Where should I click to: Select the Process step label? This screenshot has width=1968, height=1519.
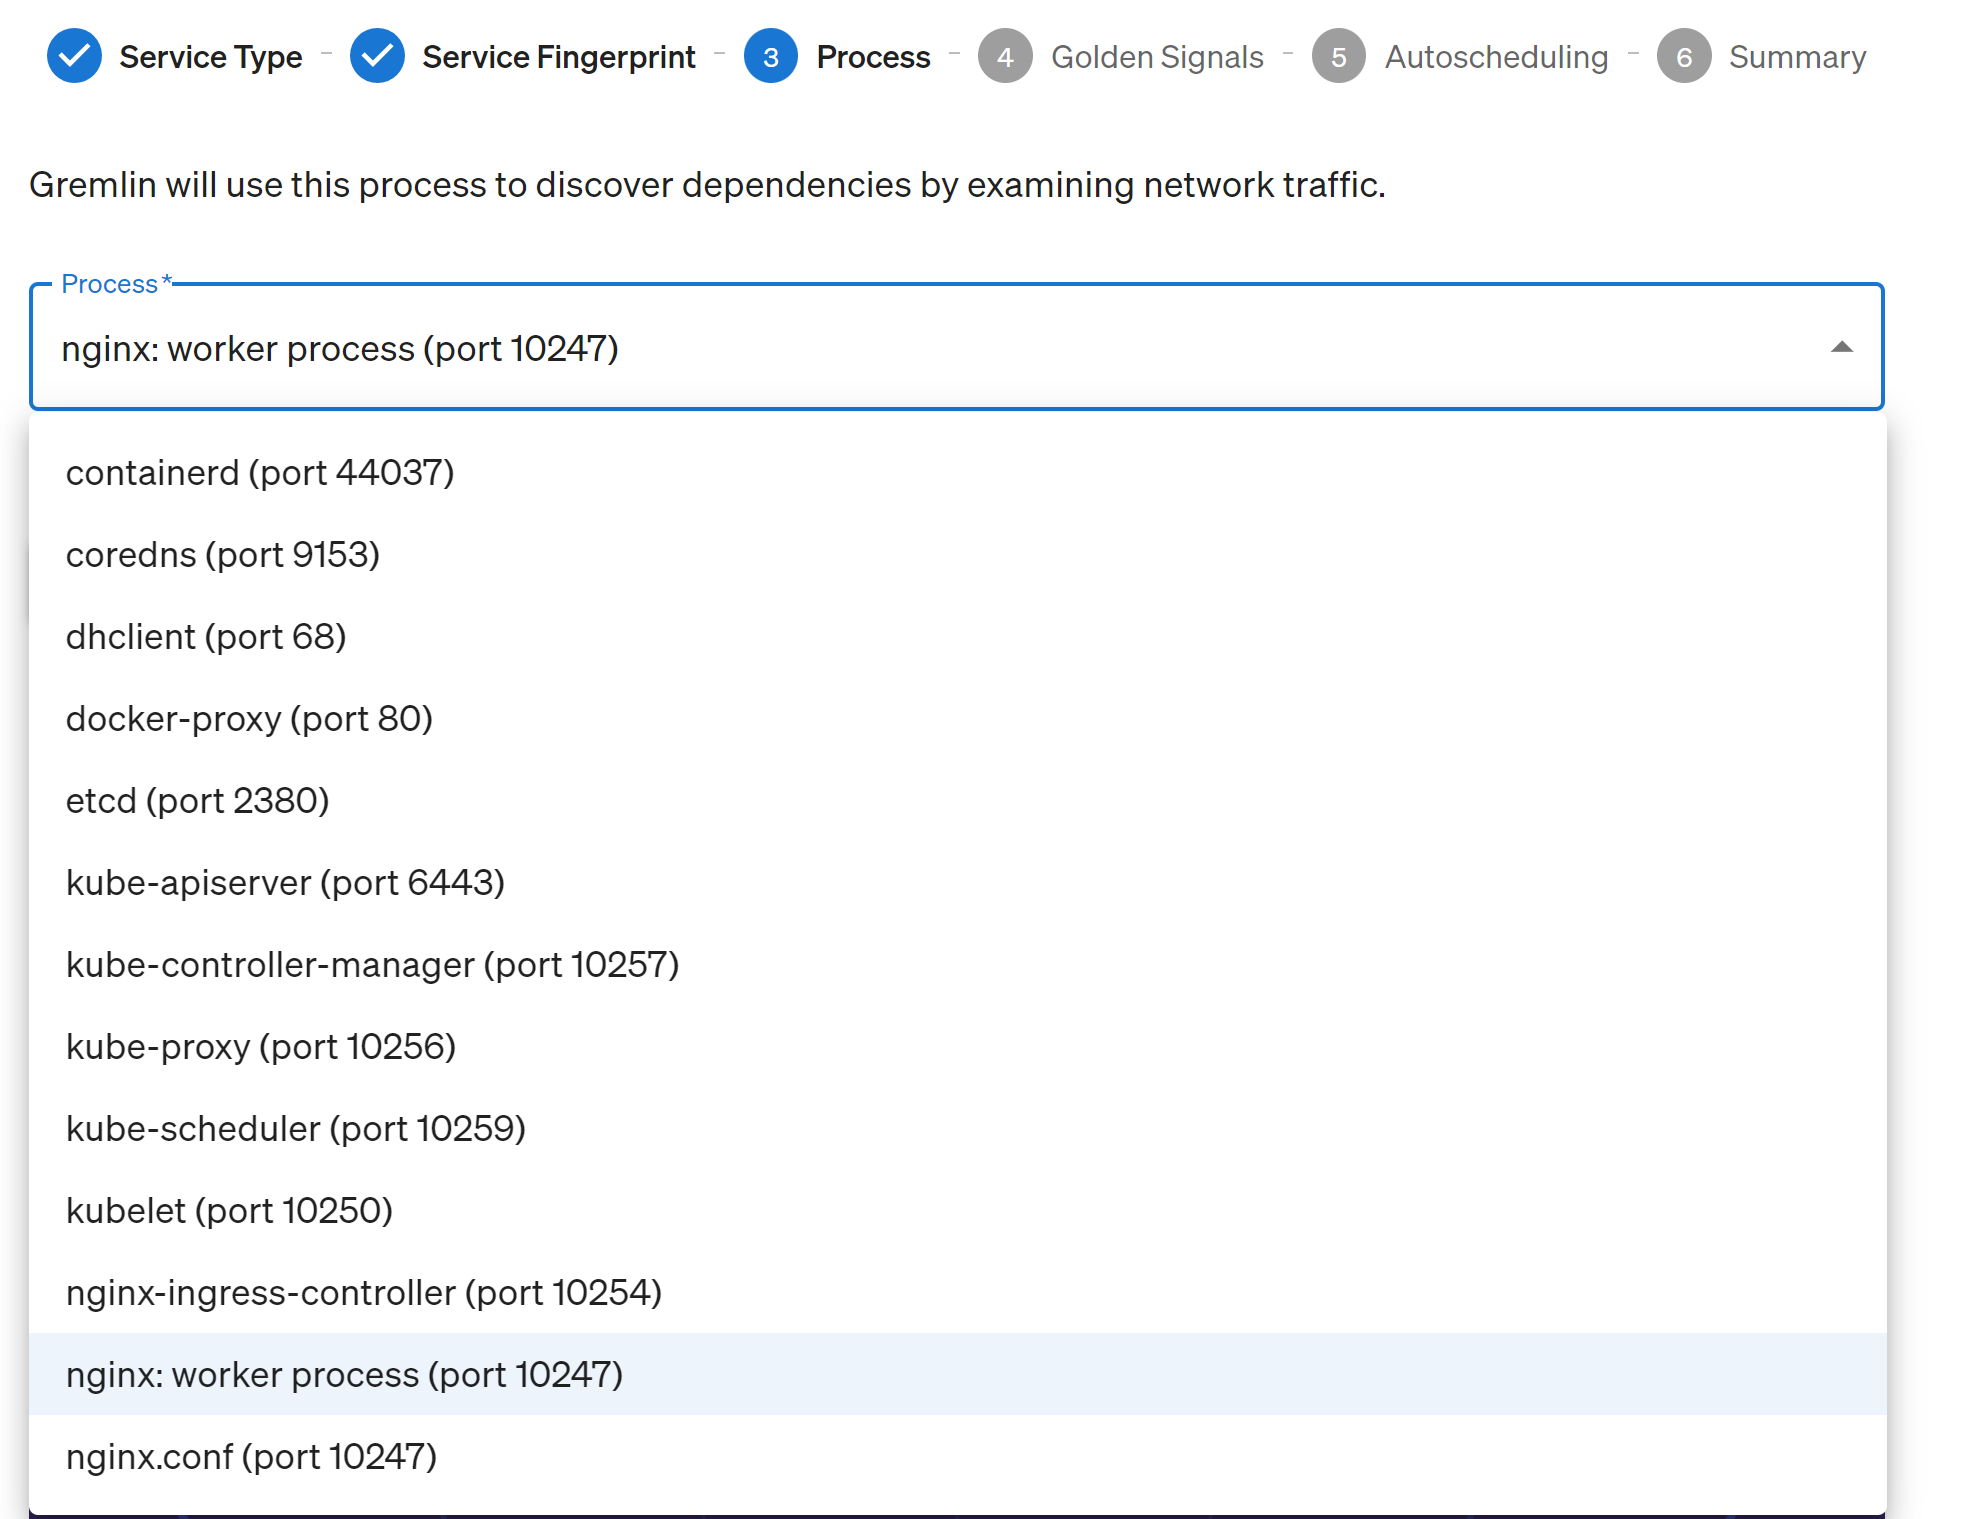[873, 57]
